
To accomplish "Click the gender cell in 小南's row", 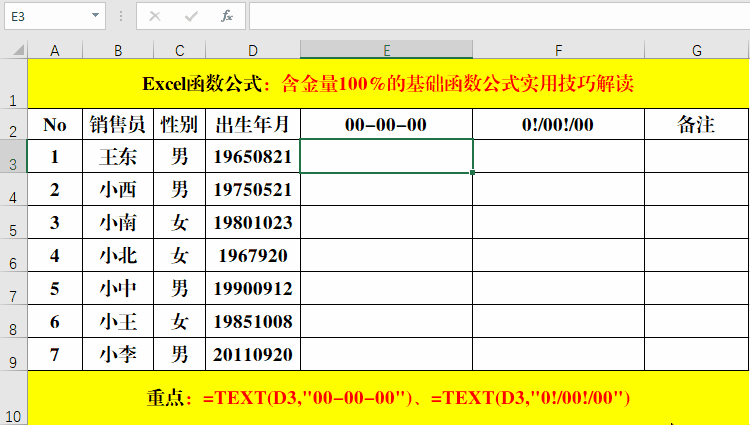I will [179, 222].
